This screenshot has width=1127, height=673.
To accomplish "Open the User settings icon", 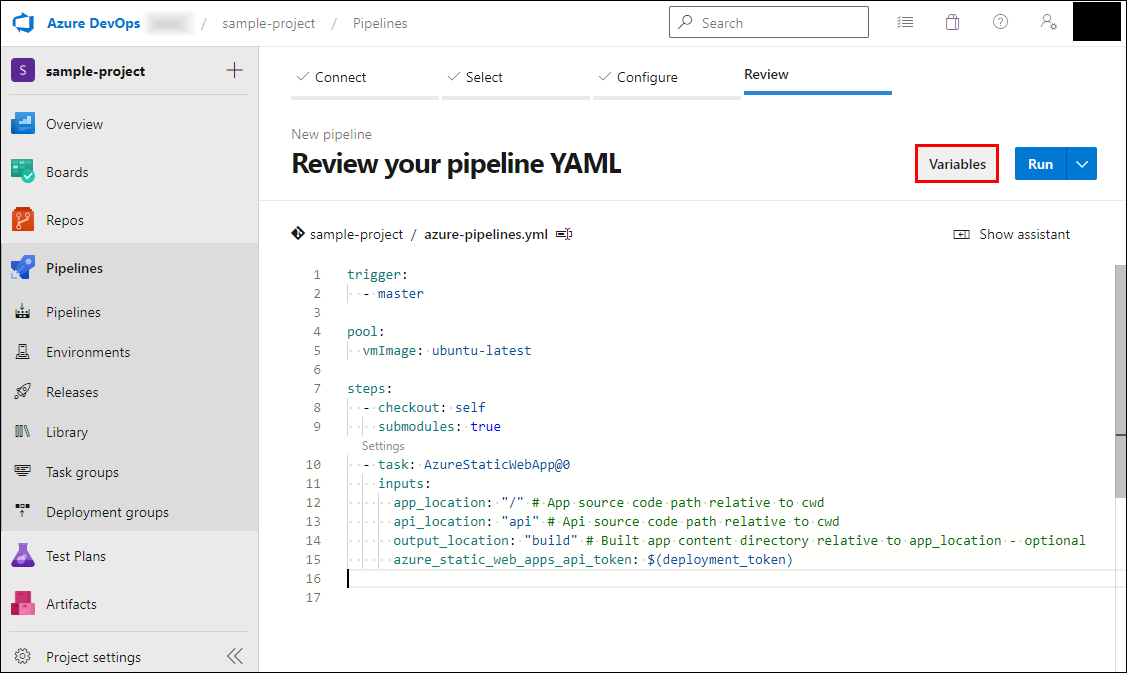I will (x=1048, y=22).
